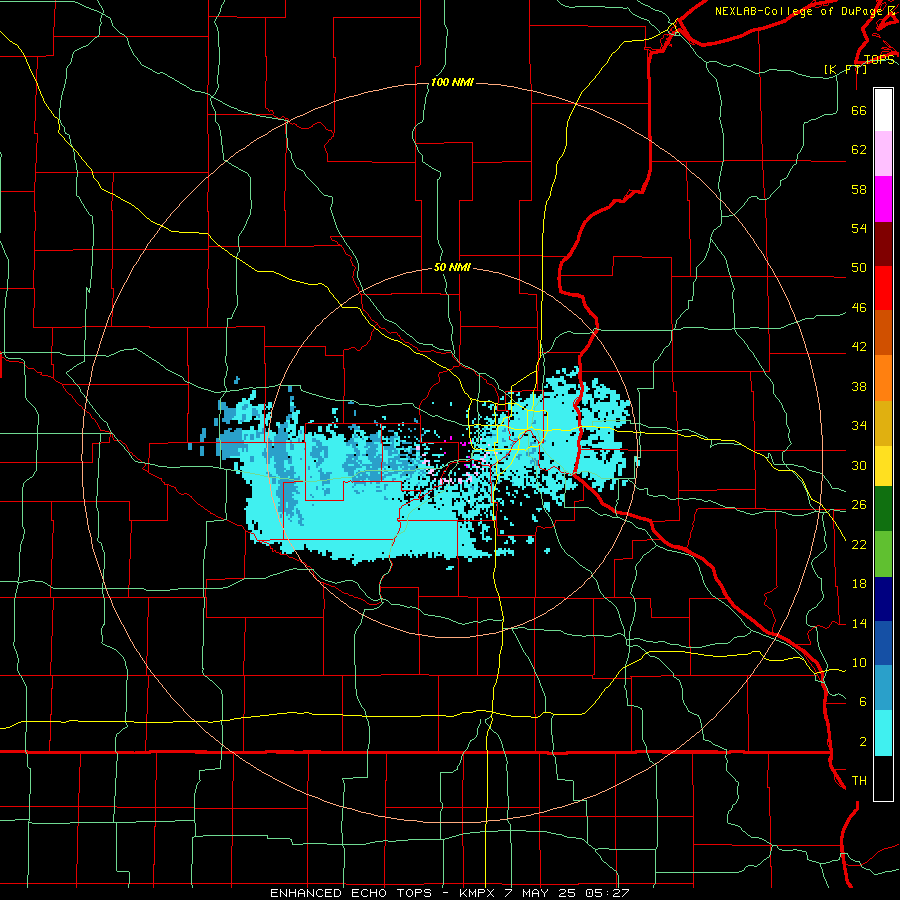Click the '42' legend value
Image resolution: width=900 pixels, height=900 pixels.
point(859,347)
